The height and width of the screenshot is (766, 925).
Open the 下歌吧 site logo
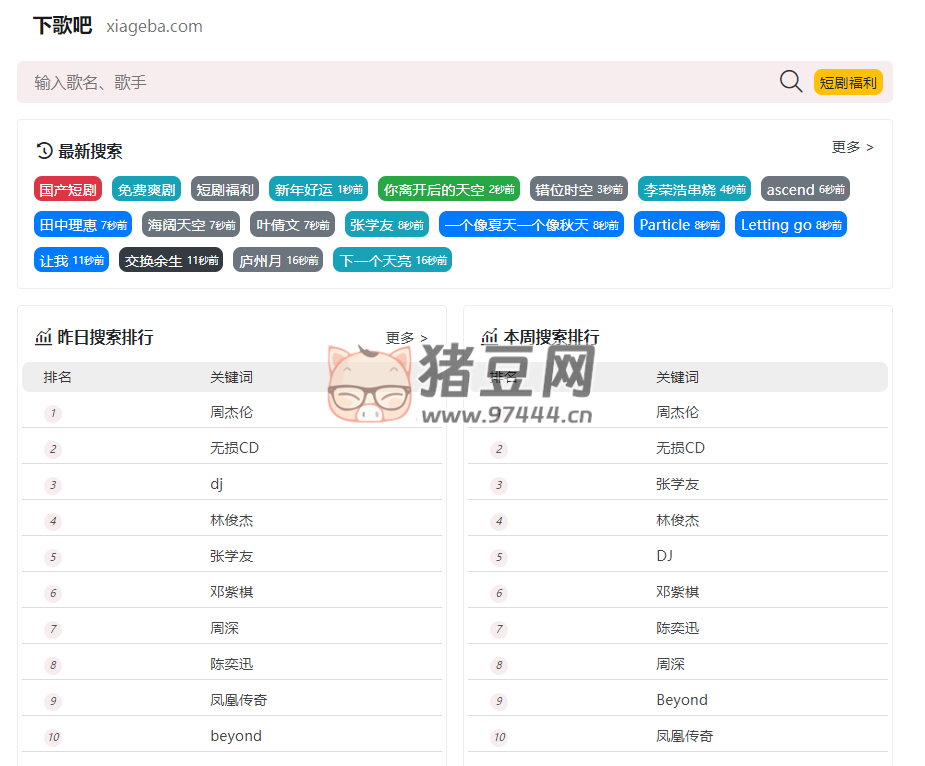62,26
